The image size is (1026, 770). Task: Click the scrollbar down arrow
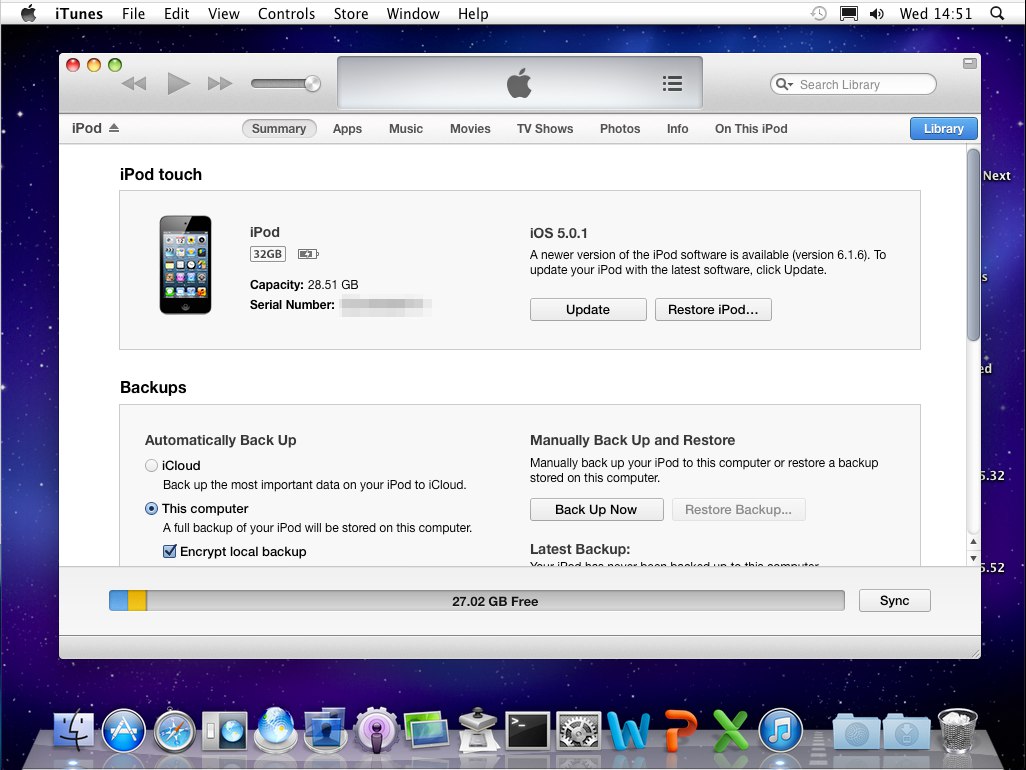point(973,558)
